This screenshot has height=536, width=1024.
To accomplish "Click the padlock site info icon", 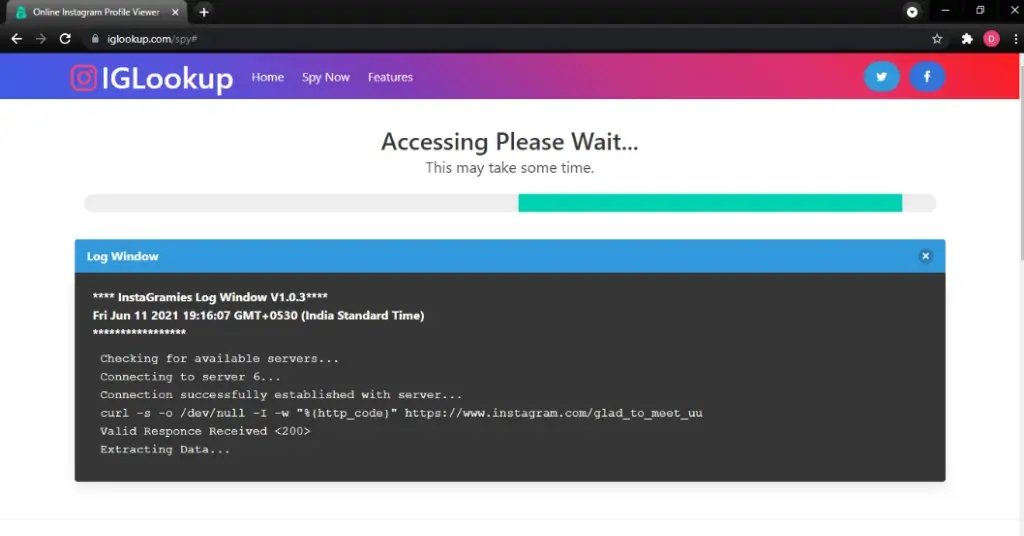I will pyautogui.click(x=95, y=39).
